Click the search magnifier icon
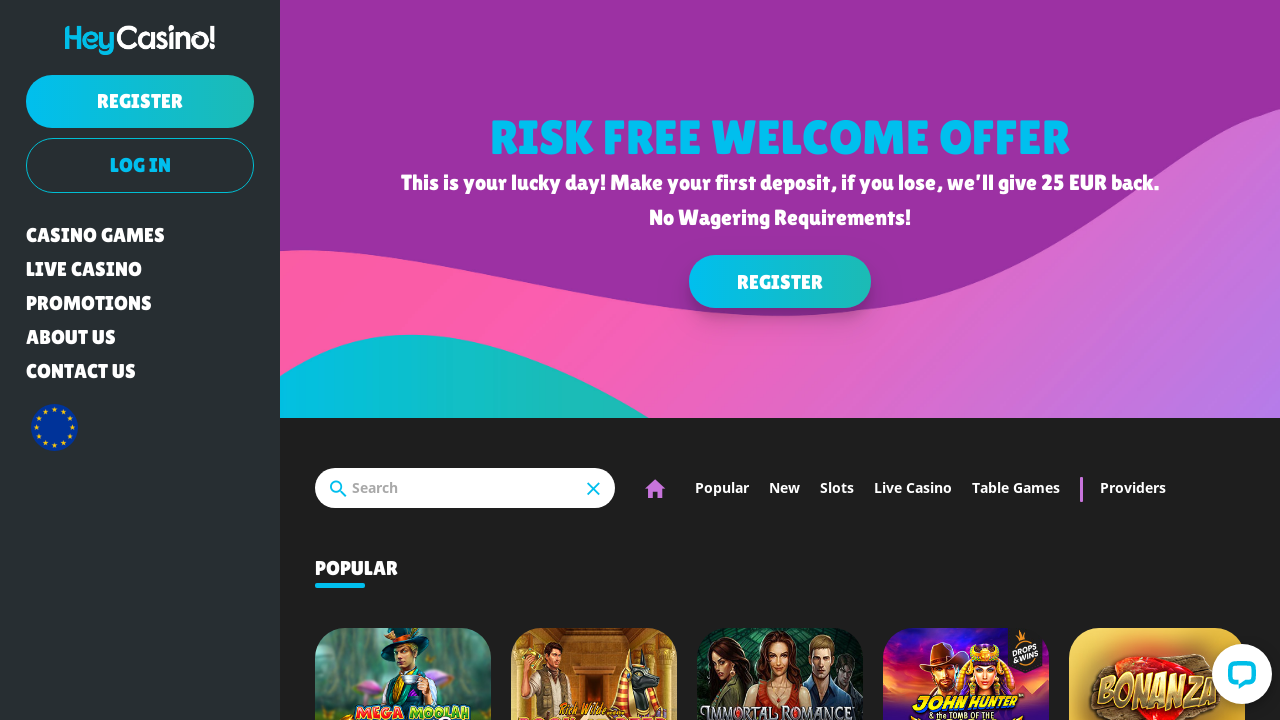 tap(338, 488)
